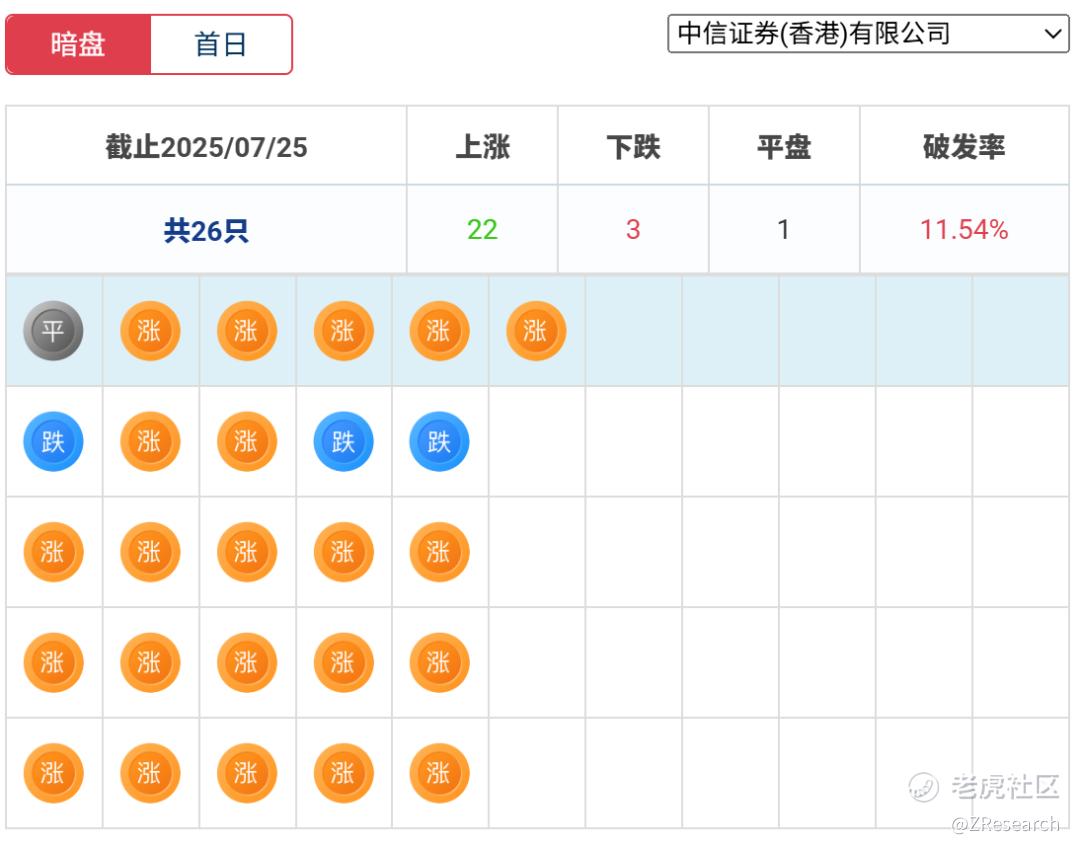This screenshot has height=849, width=1080.
Task: Click the green 22 rising count
Action: click(482, 230)
